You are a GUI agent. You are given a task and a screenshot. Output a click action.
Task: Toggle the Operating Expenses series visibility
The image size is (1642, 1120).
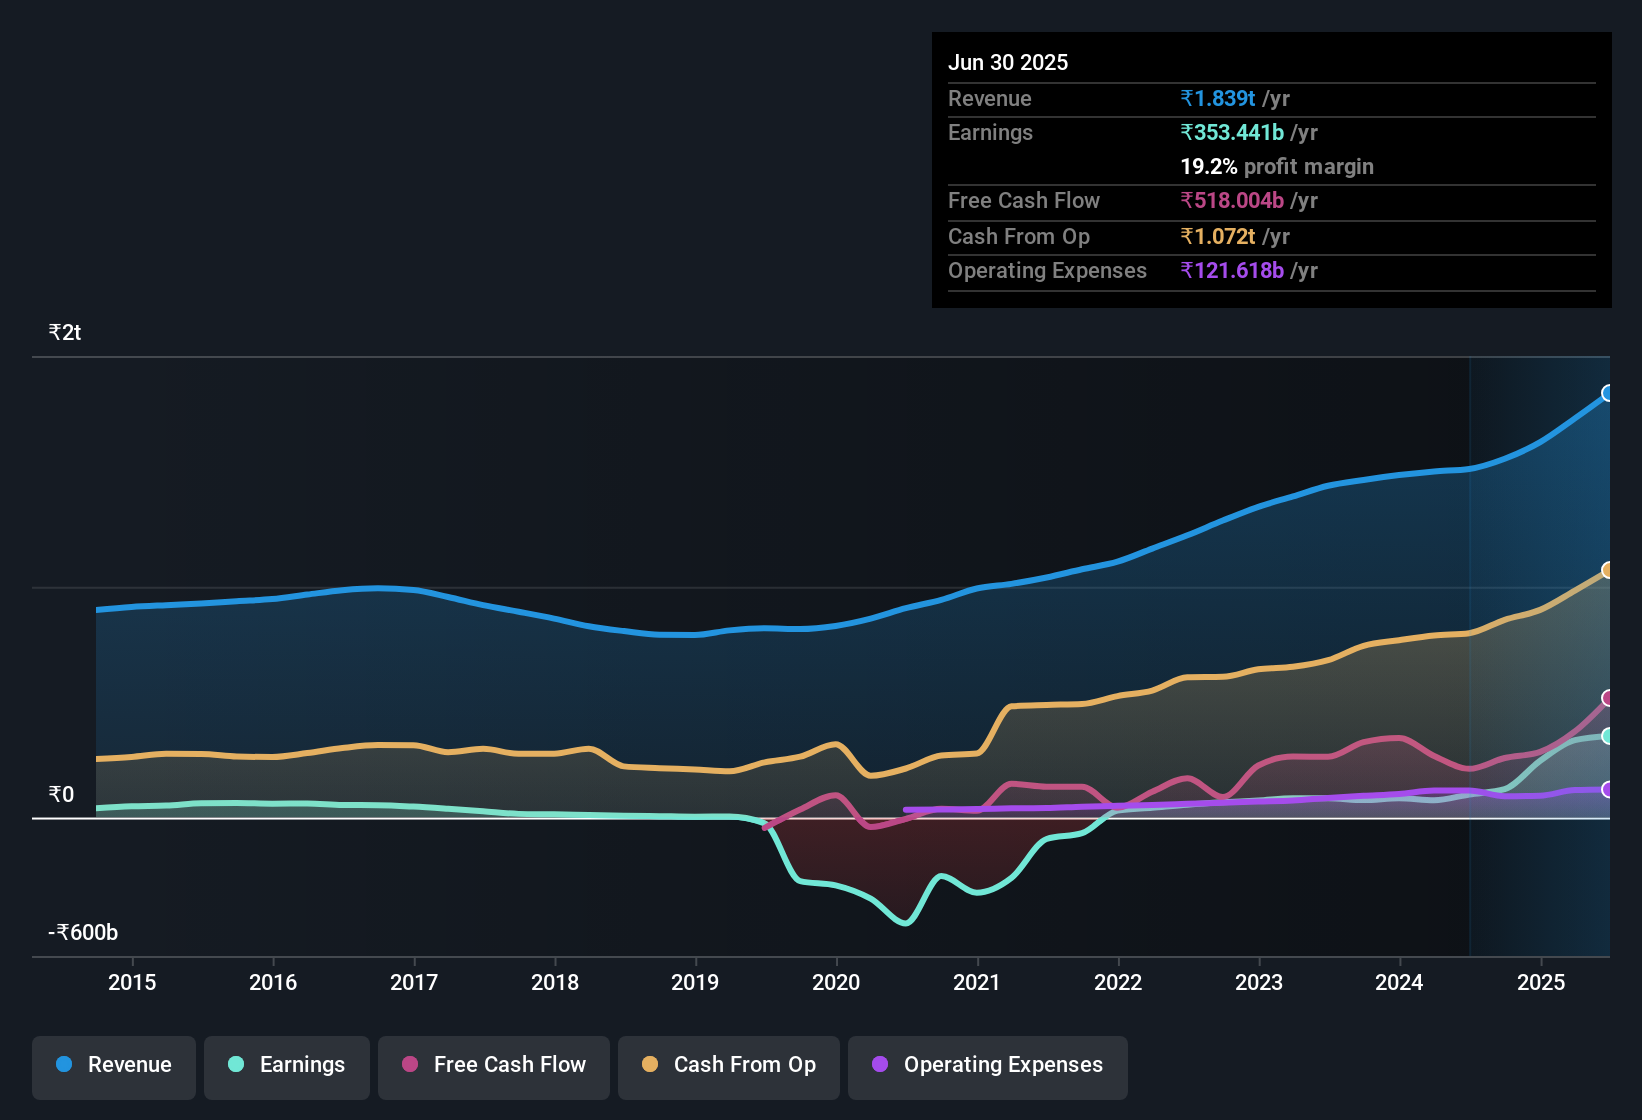[987, 1065]
